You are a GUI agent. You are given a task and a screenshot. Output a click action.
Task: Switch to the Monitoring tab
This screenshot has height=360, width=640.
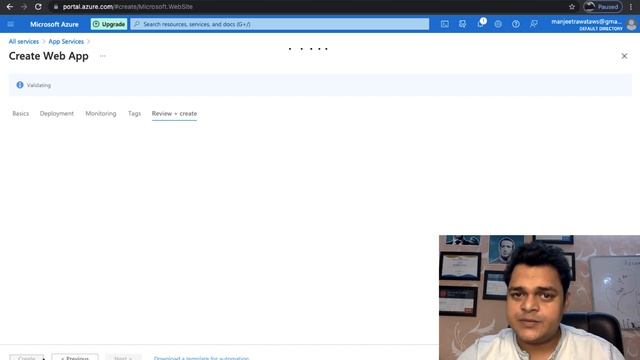[101, 113]
